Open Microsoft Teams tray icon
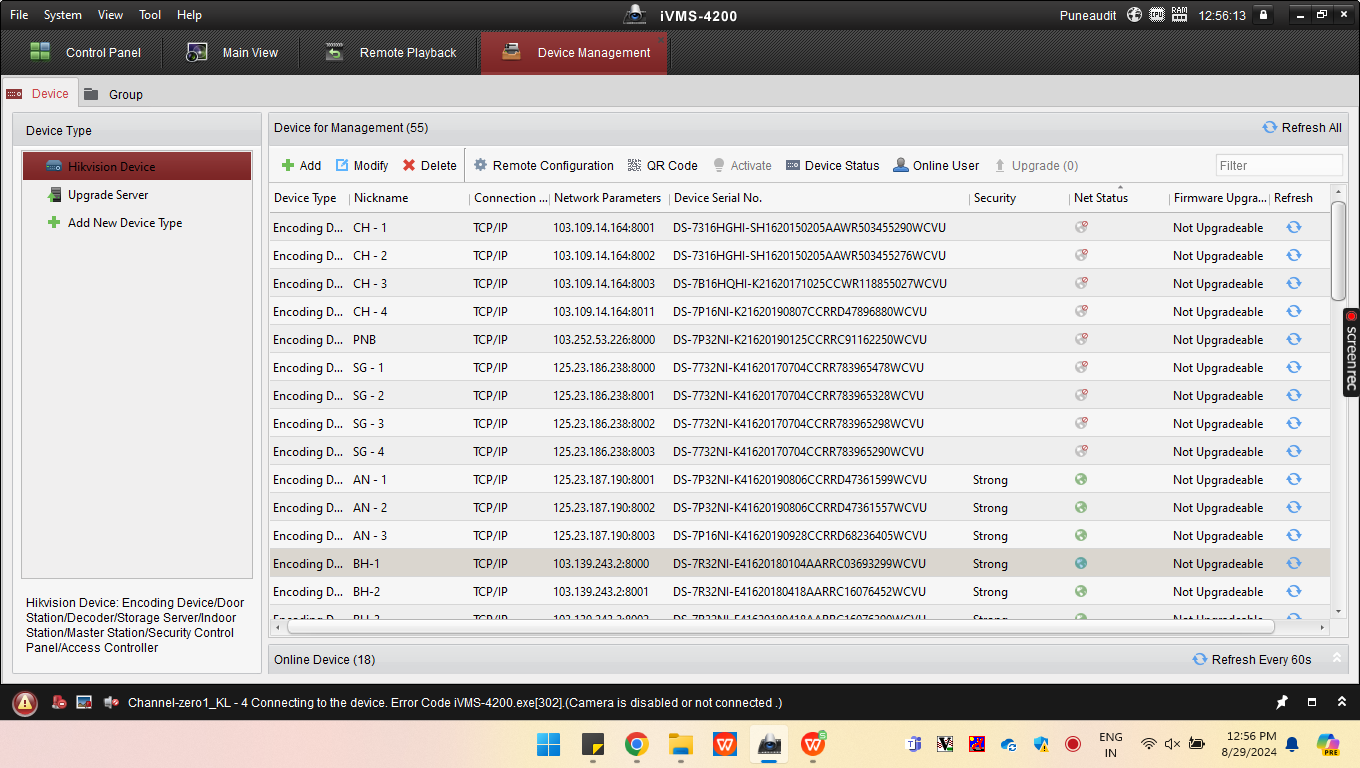The height and width of the screenshot is (768, 1360). click(x=914, y=744)
